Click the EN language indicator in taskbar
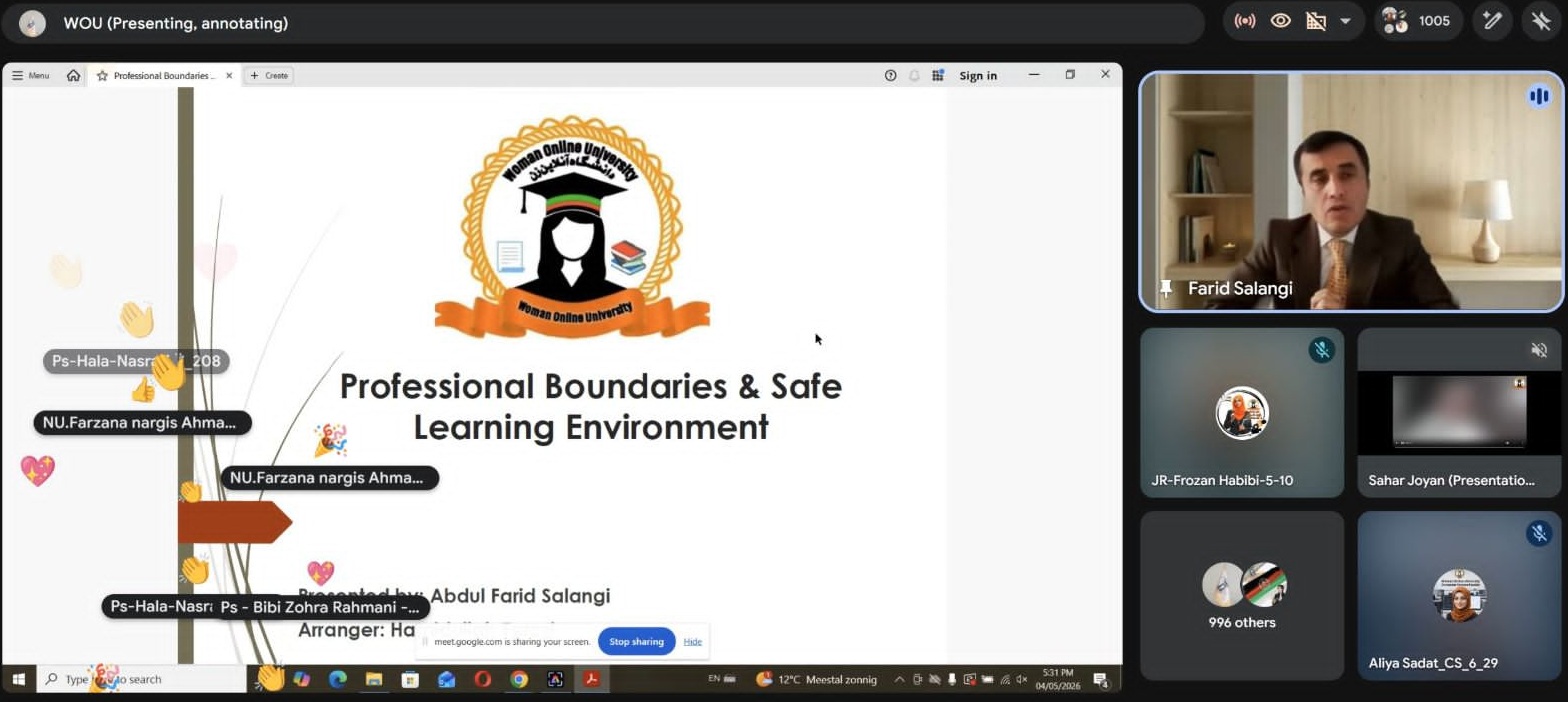Viewport: 1568px width, 702px height. click(714, 678)
